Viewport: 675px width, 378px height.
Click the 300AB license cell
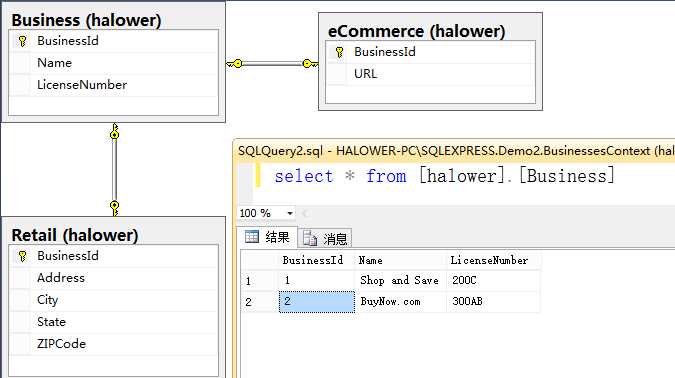pos(493,302)
